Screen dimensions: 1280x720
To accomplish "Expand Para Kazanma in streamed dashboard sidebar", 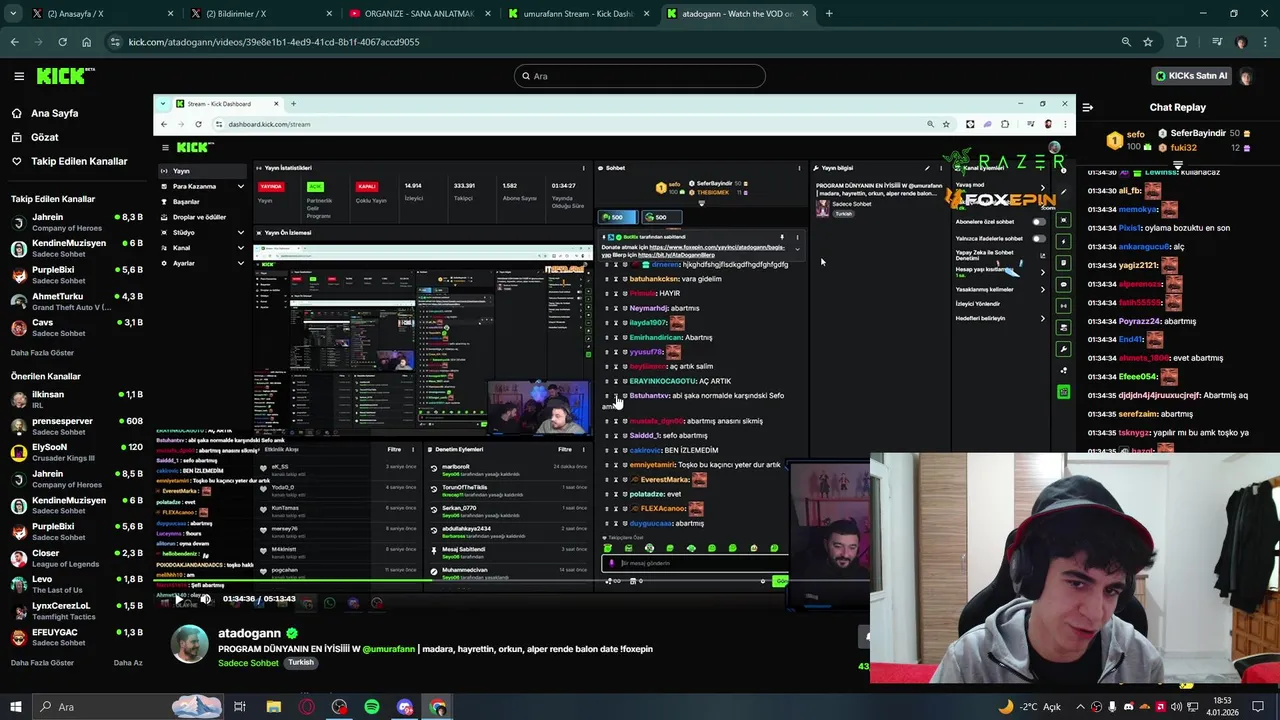I will pos(240,186).
